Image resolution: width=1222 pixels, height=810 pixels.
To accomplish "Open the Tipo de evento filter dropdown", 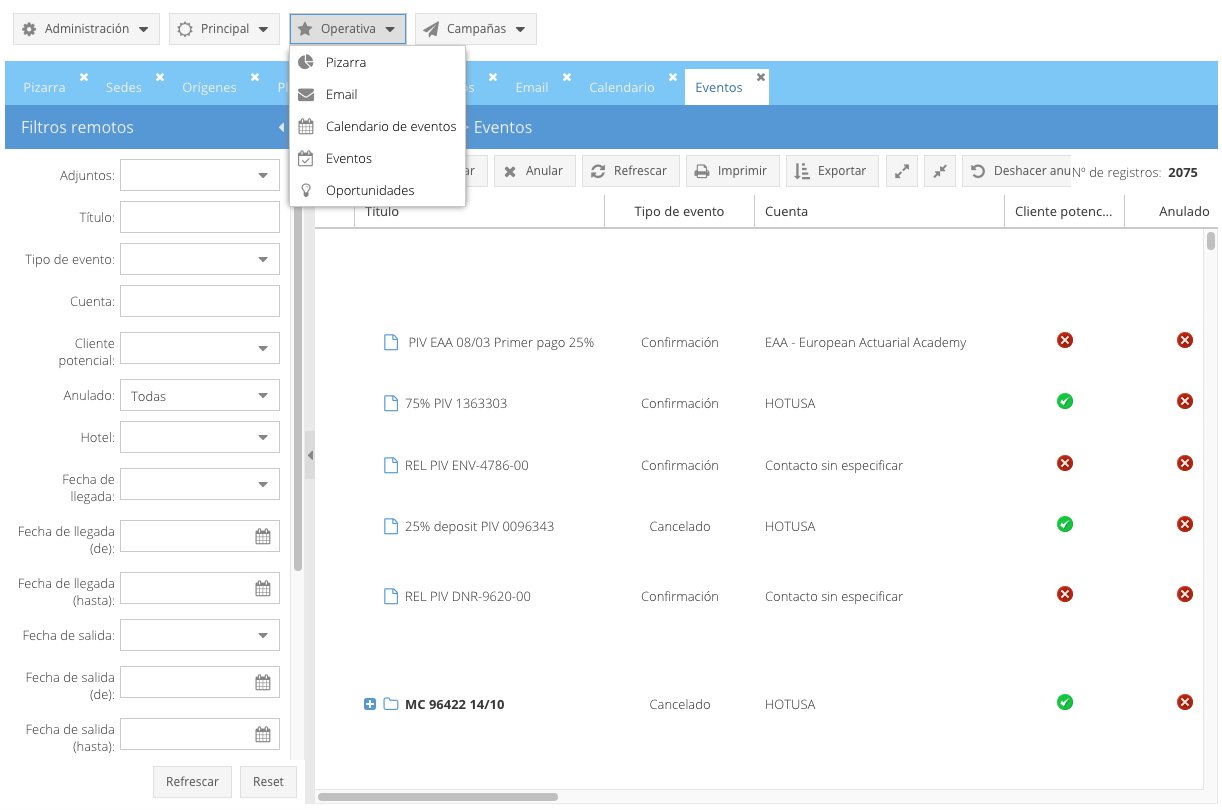I will [263, 259].
